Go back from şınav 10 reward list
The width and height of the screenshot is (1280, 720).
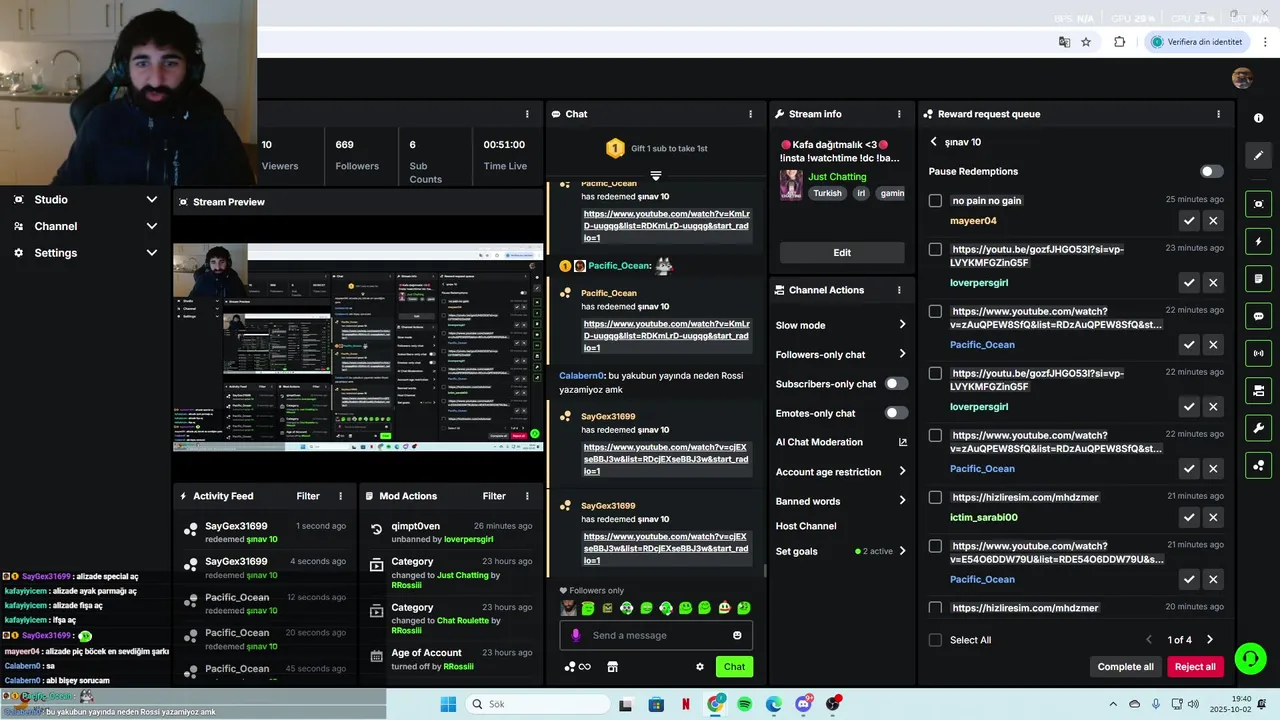933,142
